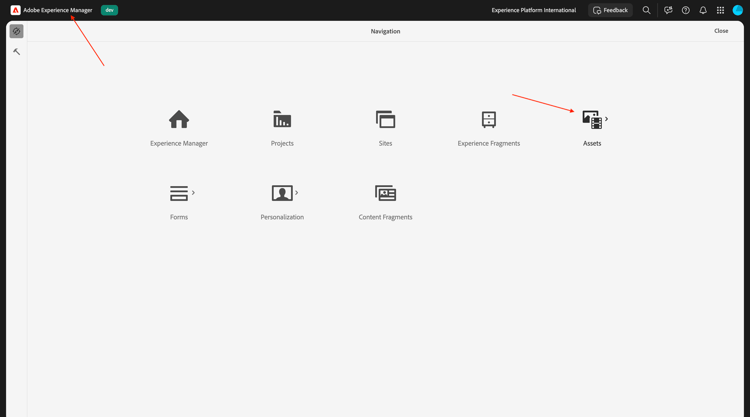Screen dimensions: 750x417
Task: Expand the Assets submenu chevron
Action: [607, 119]
